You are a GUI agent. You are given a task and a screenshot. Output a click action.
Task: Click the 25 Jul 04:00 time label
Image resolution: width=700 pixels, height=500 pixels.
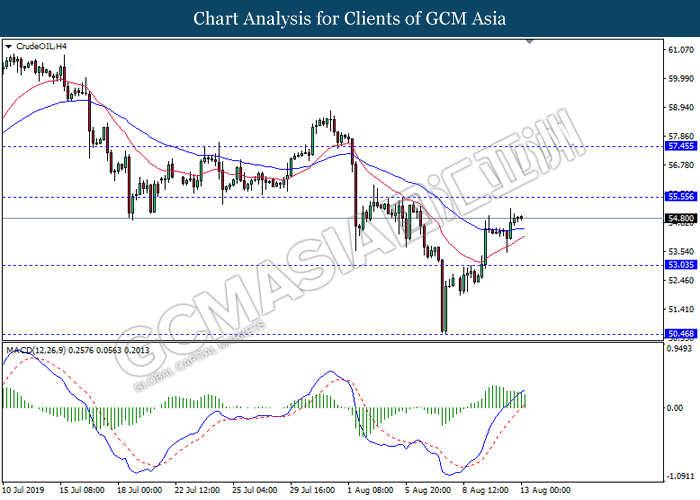coord(254,490)
